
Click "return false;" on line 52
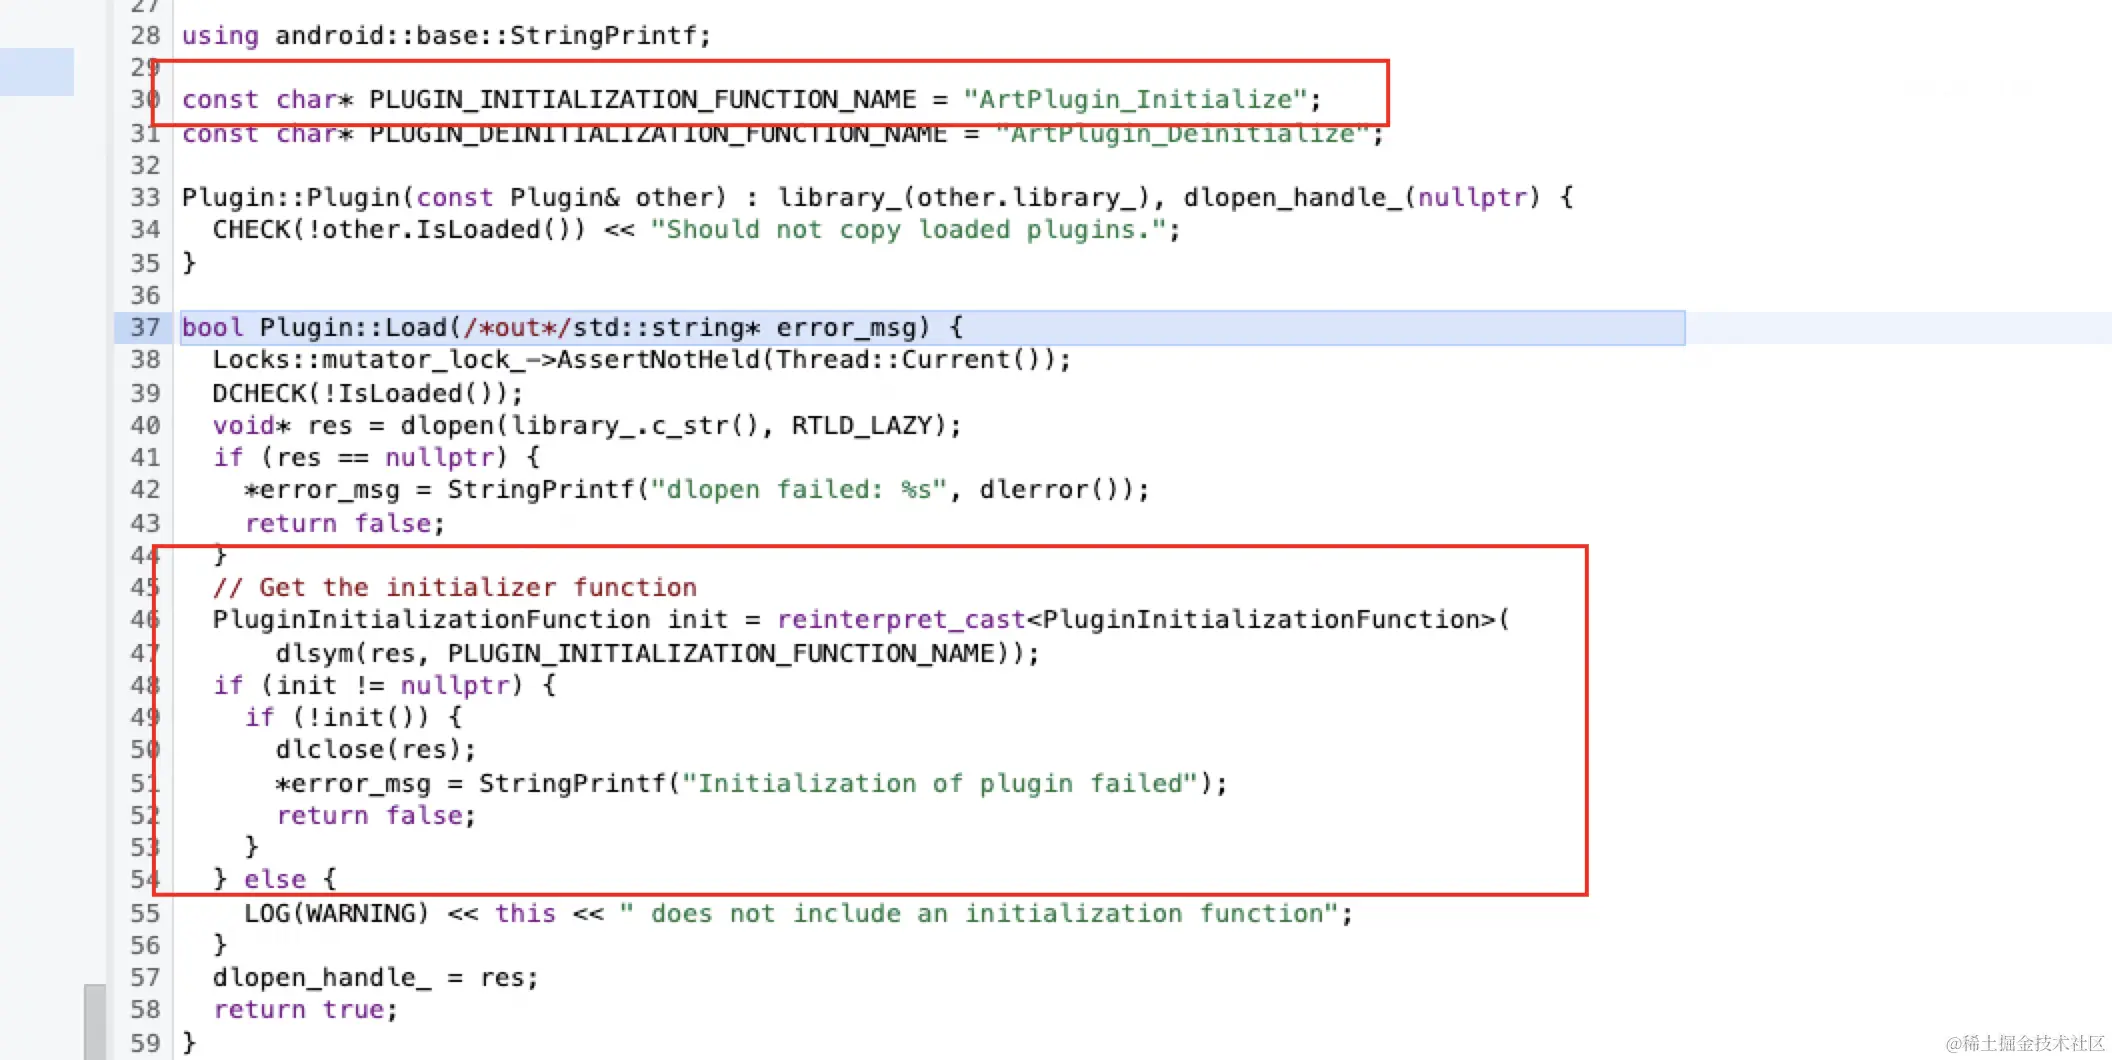click(x=376, y=816)
